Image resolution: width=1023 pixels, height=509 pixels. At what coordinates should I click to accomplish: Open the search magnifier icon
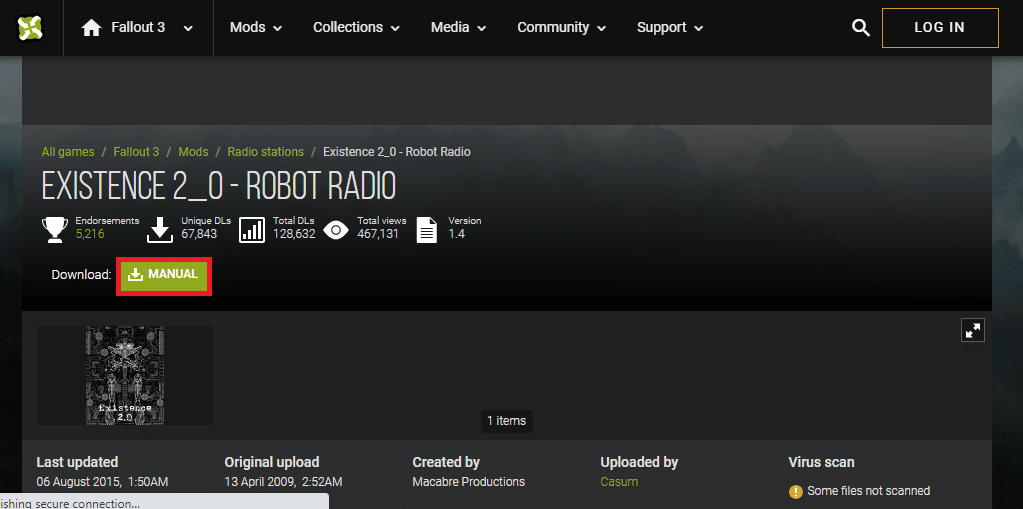tap(861, 27)
